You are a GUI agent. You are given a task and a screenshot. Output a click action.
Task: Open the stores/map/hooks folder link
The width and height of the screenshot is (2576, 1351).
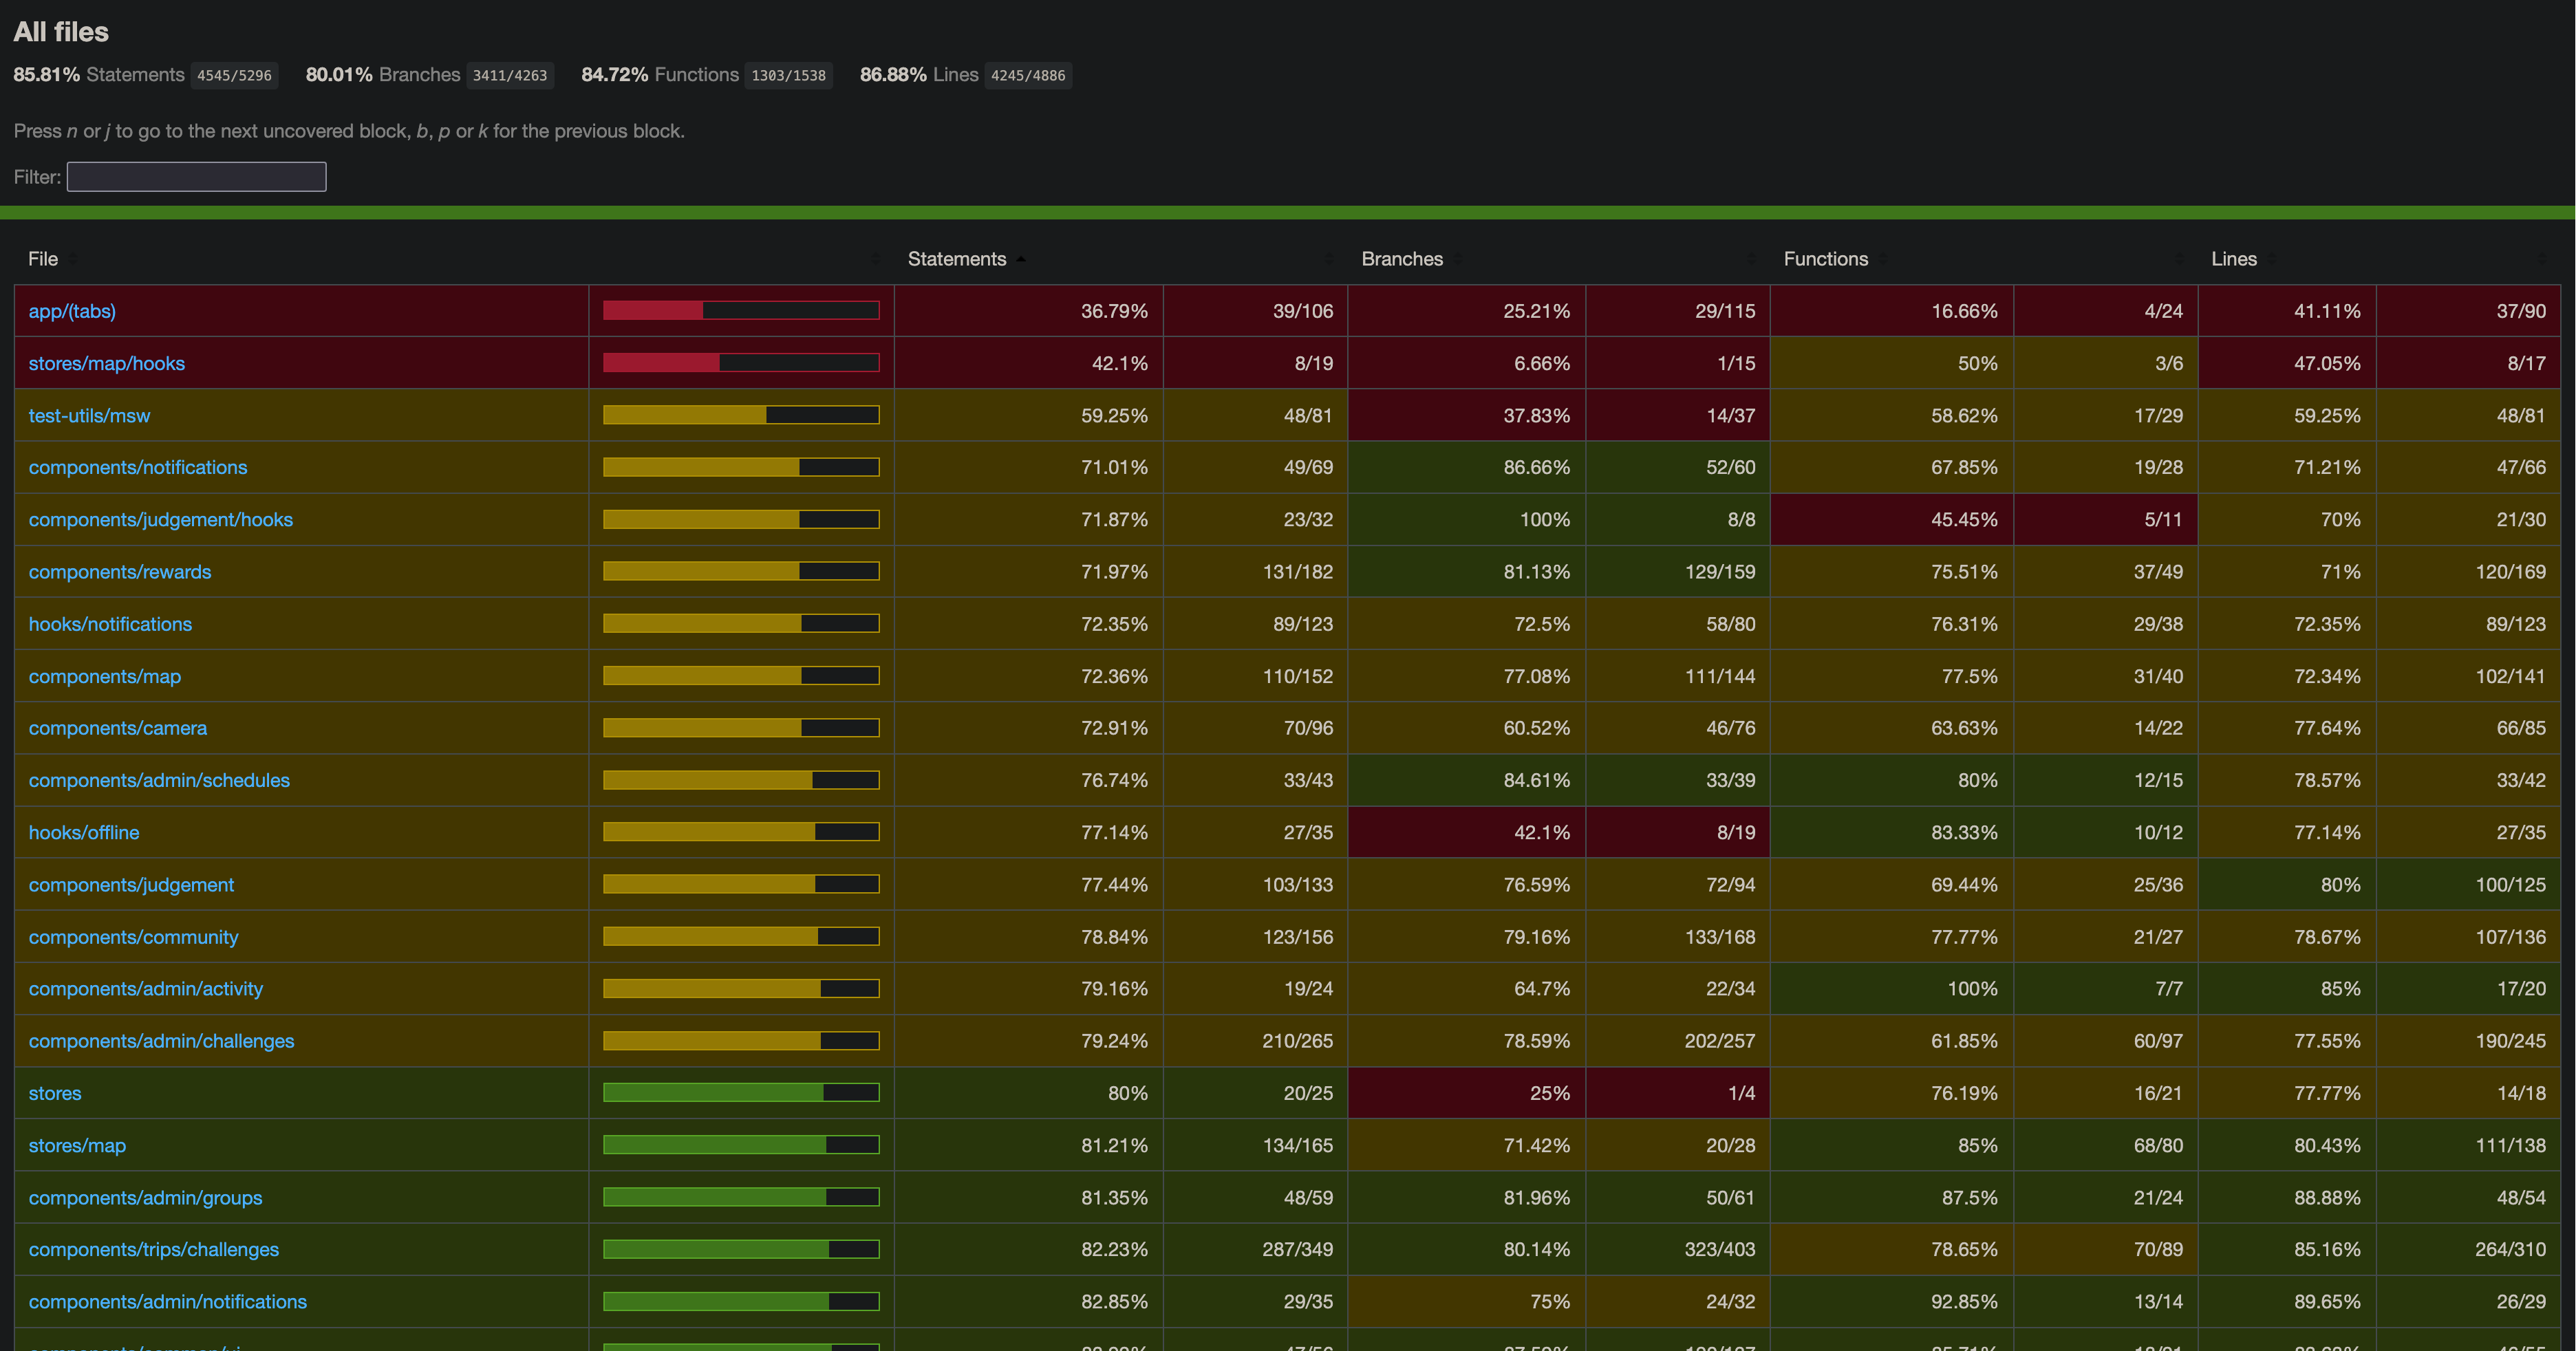coord(106,363)
